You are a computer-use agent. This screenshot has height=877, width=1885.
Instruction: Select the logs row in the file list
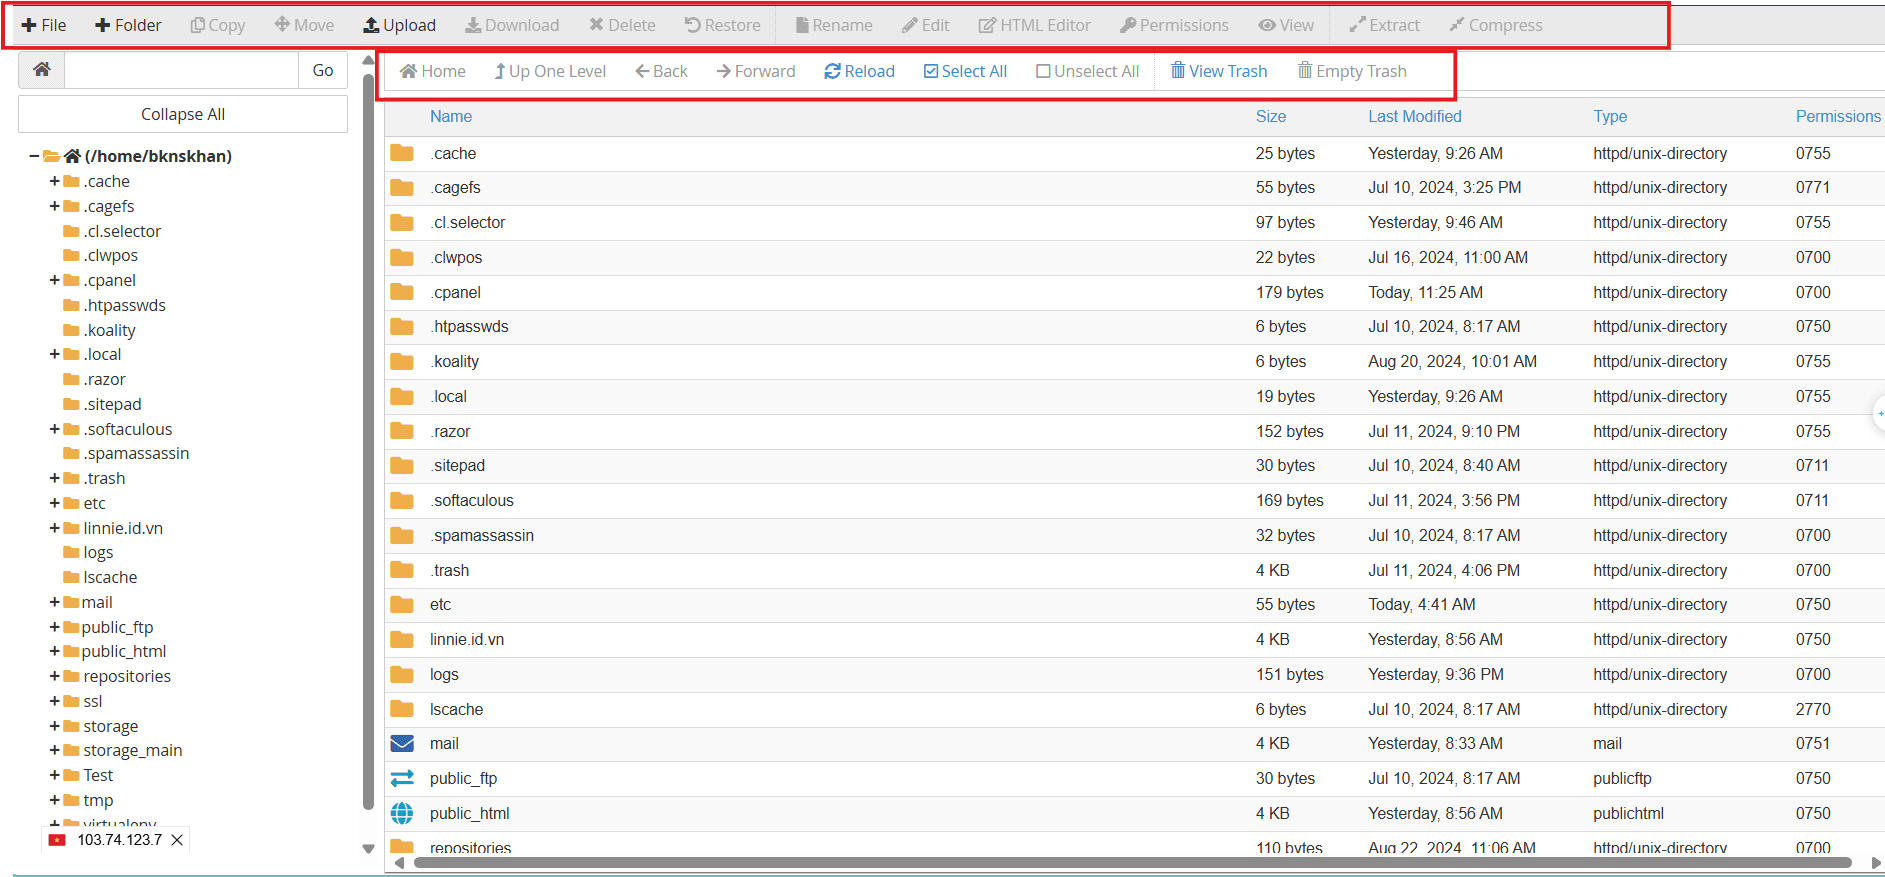(x=1135, y=674)
